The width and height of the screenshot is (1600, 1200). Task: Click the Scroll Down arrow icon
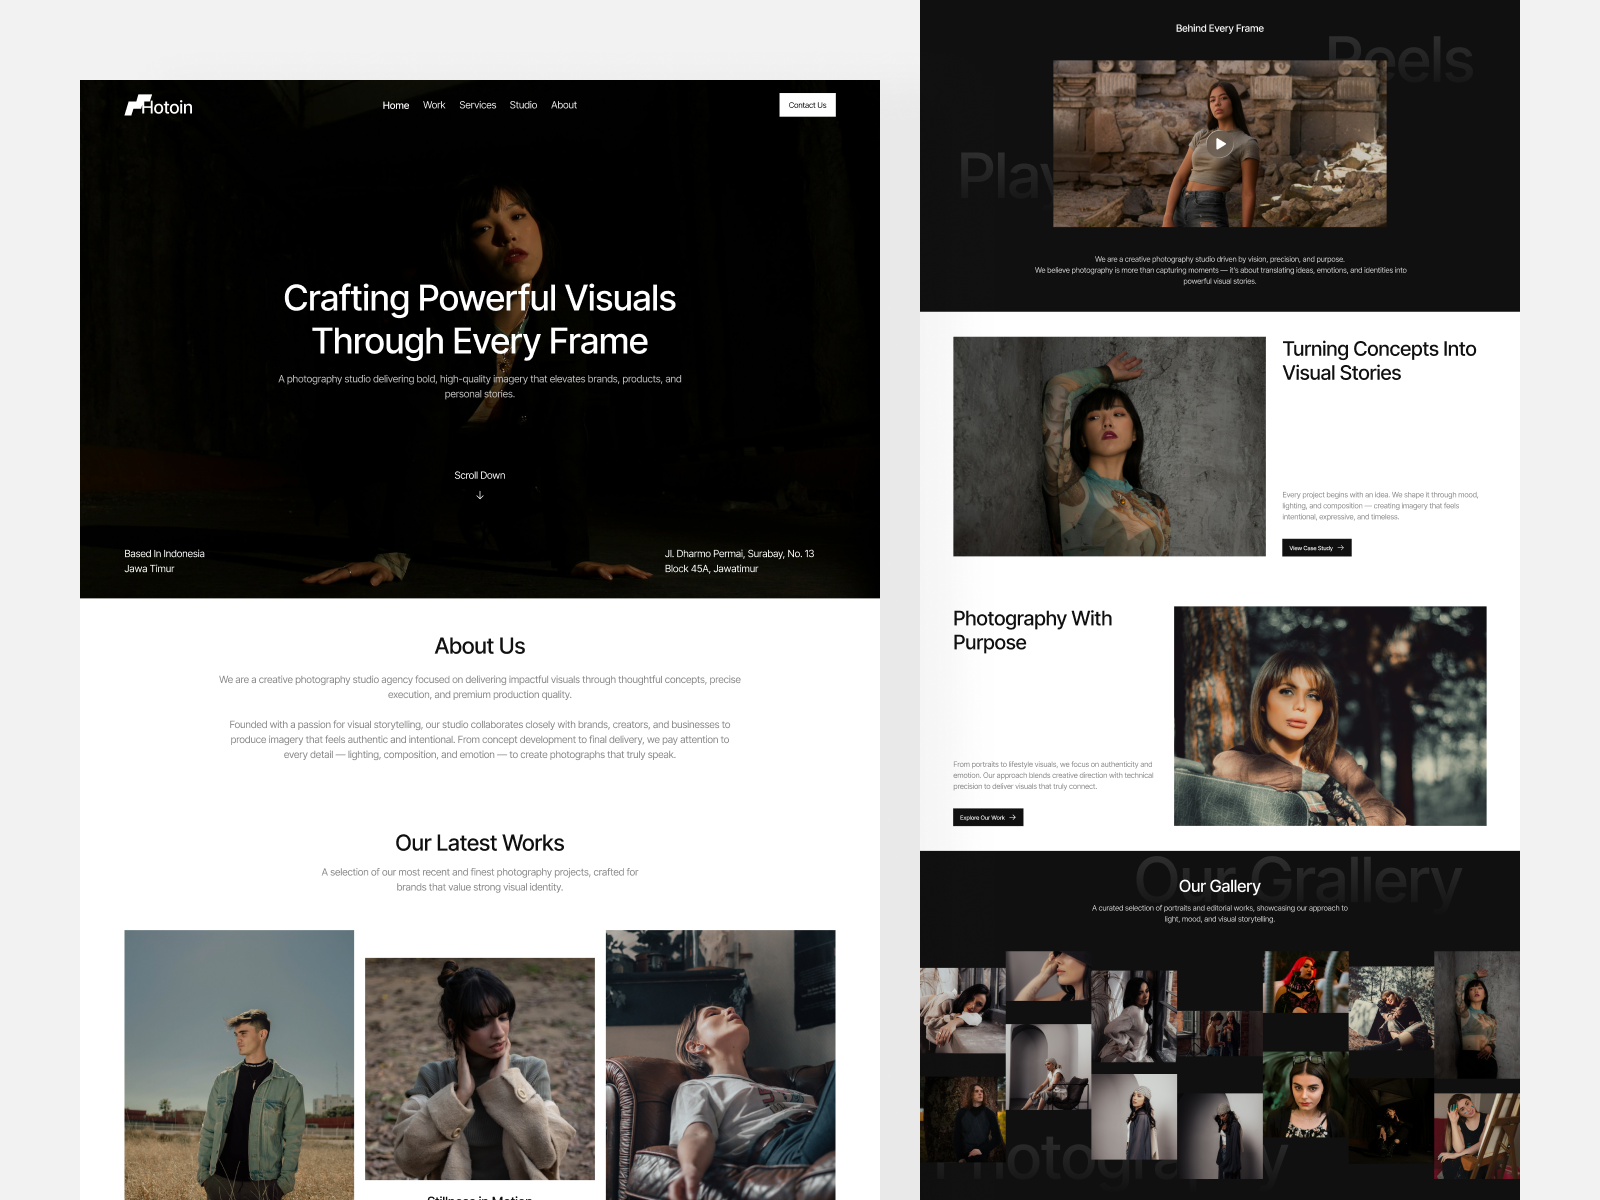(479, 493)
